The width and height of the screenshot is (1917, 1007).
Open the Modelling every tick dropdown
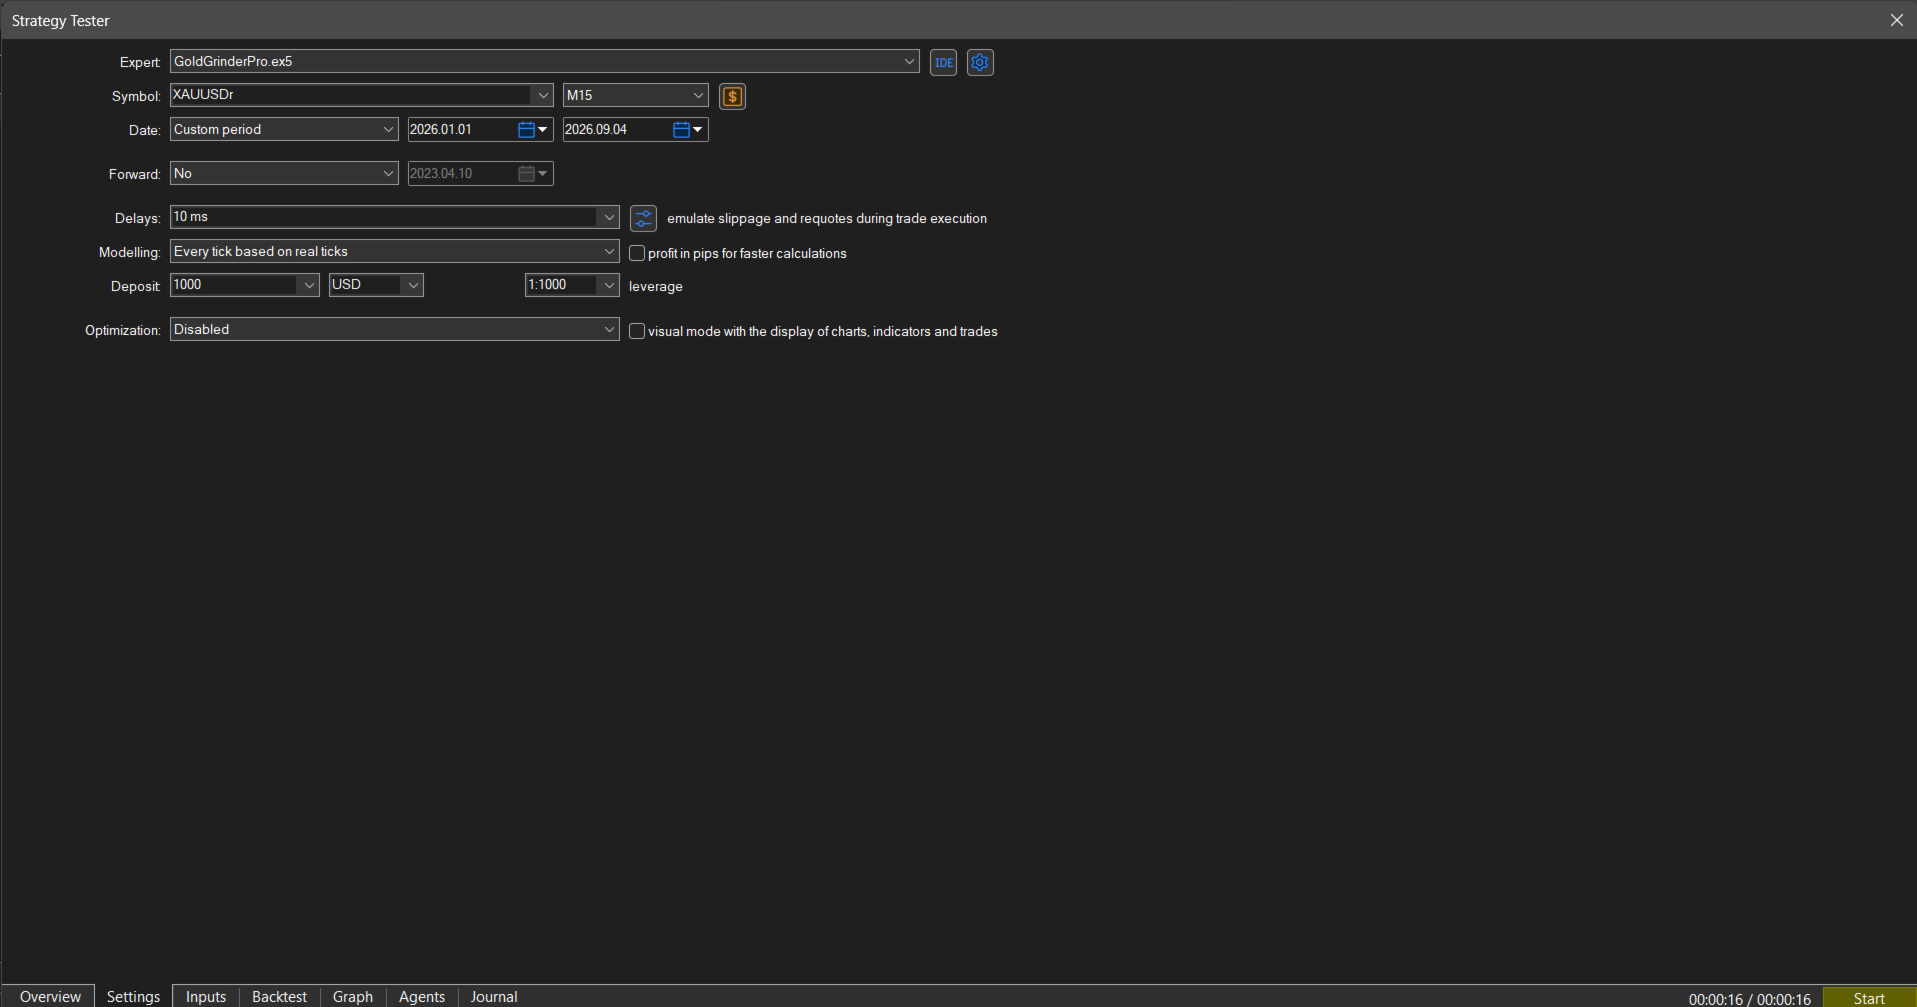coord(395,251)
